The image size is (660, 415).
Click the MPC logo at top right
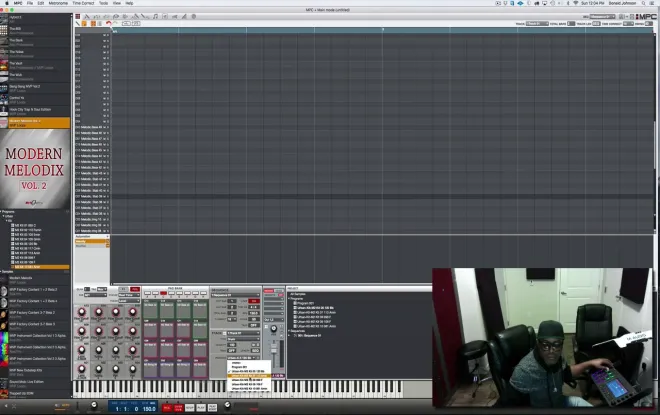pos(646,16)
